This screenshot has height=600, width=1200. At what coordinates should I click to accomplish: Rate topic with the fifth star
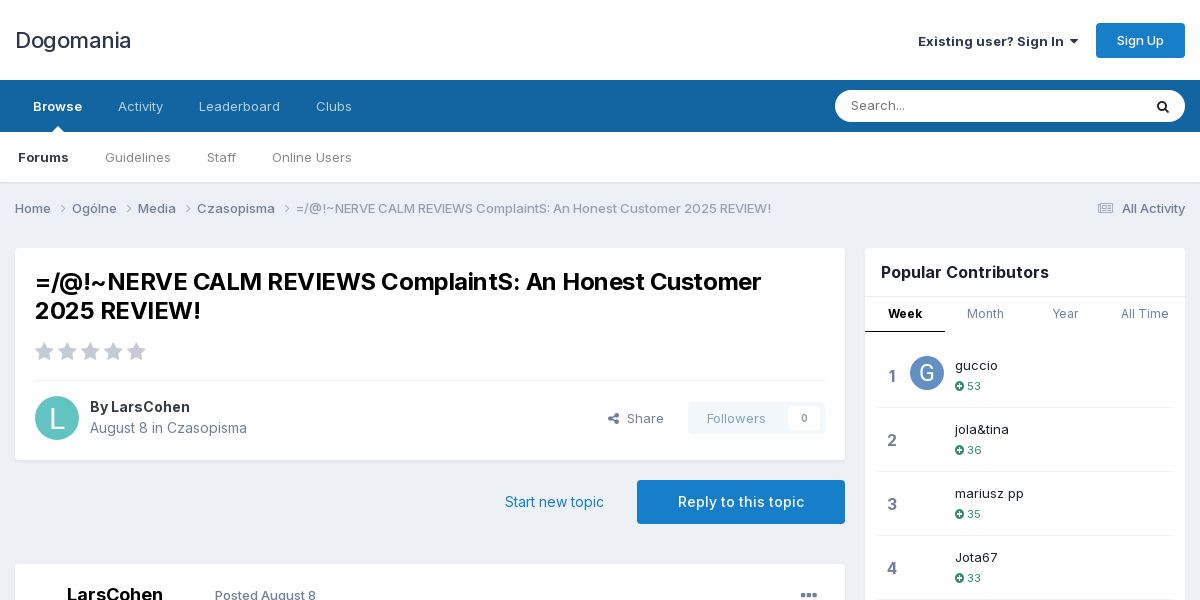point(136,351)
